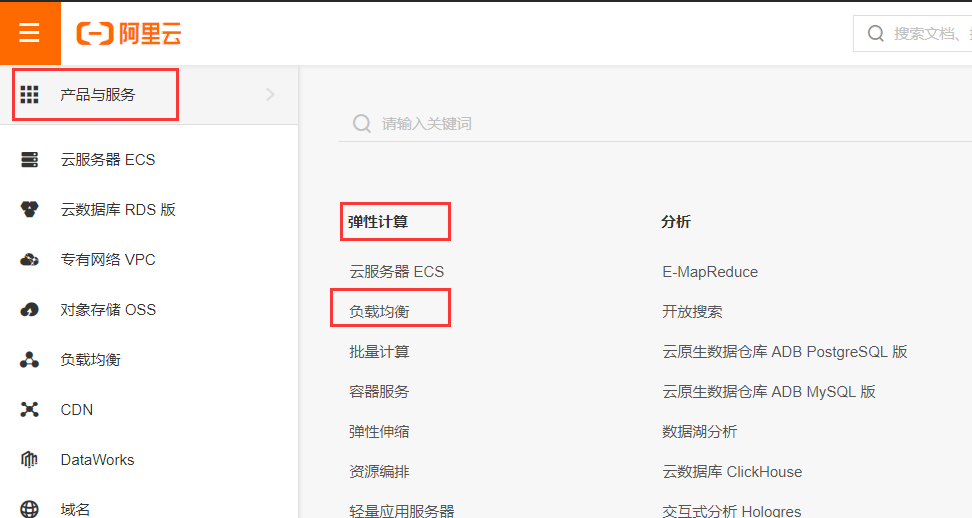Open 轻量应用服务器 link
The height and width of the screenshot is (518, 972).
tap(402, 511)
